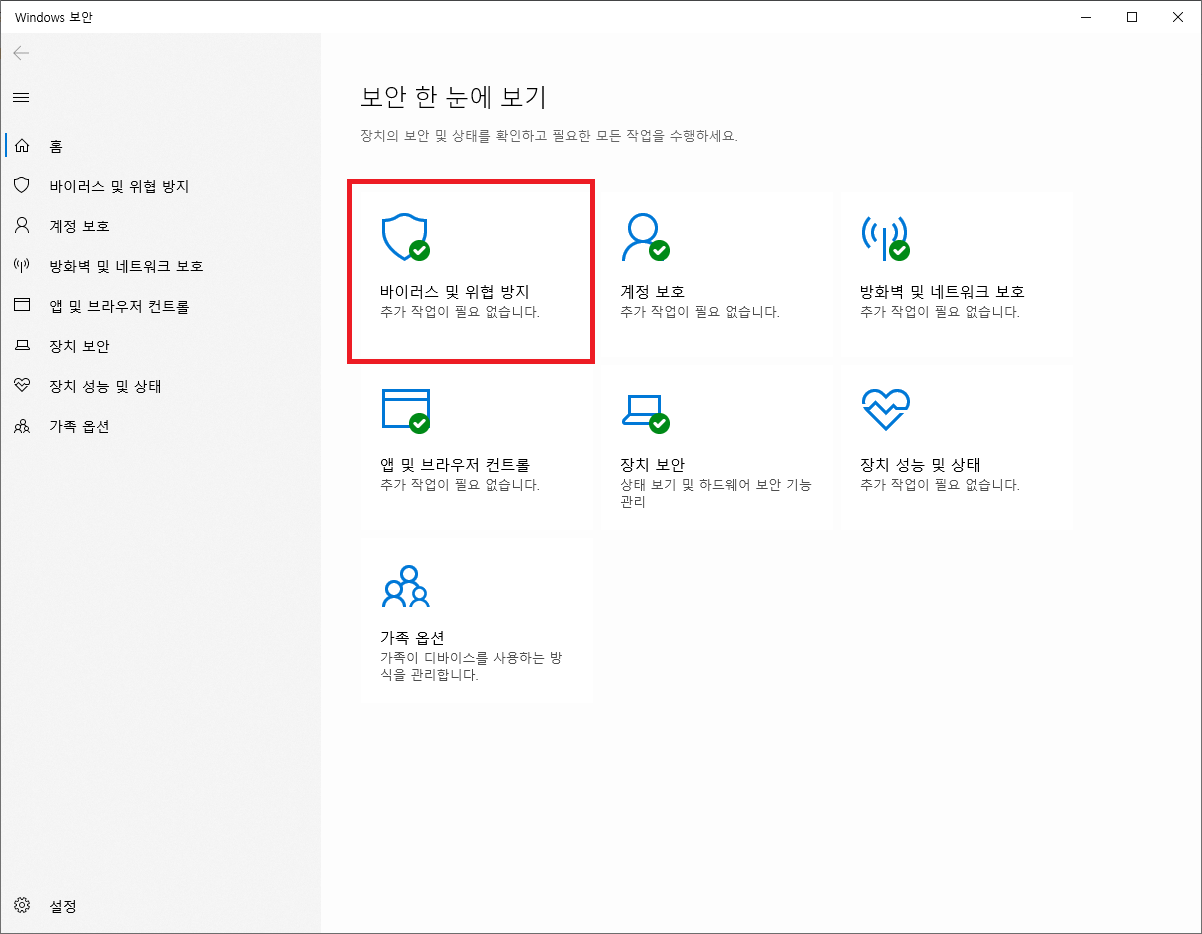Click the person icon for 계정 보호 in sidebar
Viewport: 1202px width, 934px height.
point(22,226)
